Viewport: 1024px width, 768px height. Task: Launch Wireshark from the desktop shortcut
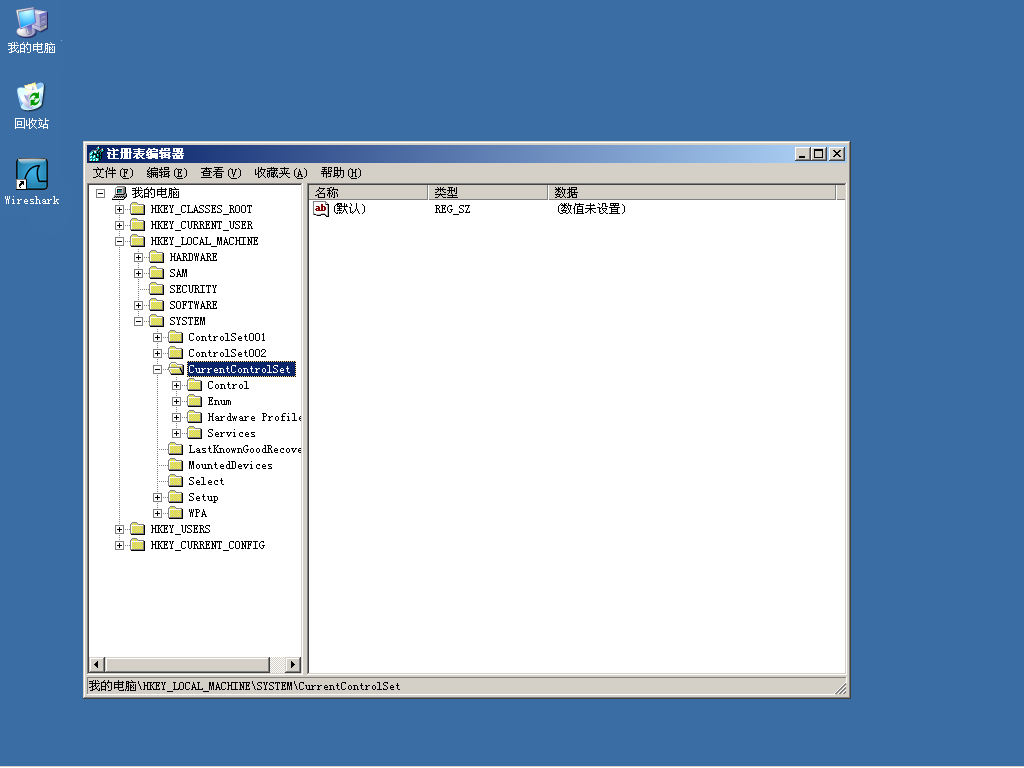(x=31, y=182)
